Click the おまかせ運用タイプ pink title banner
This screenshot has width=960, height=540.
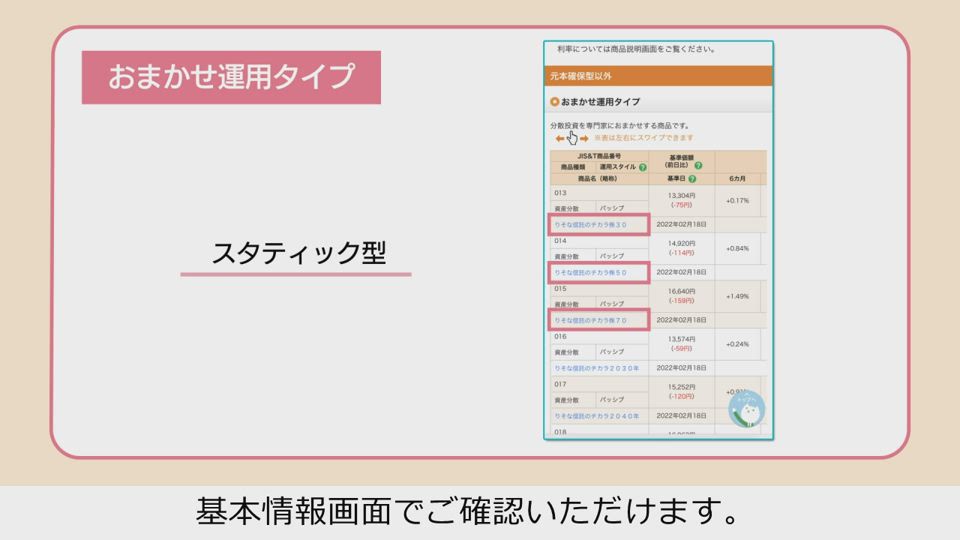click(x=231, y=77)
